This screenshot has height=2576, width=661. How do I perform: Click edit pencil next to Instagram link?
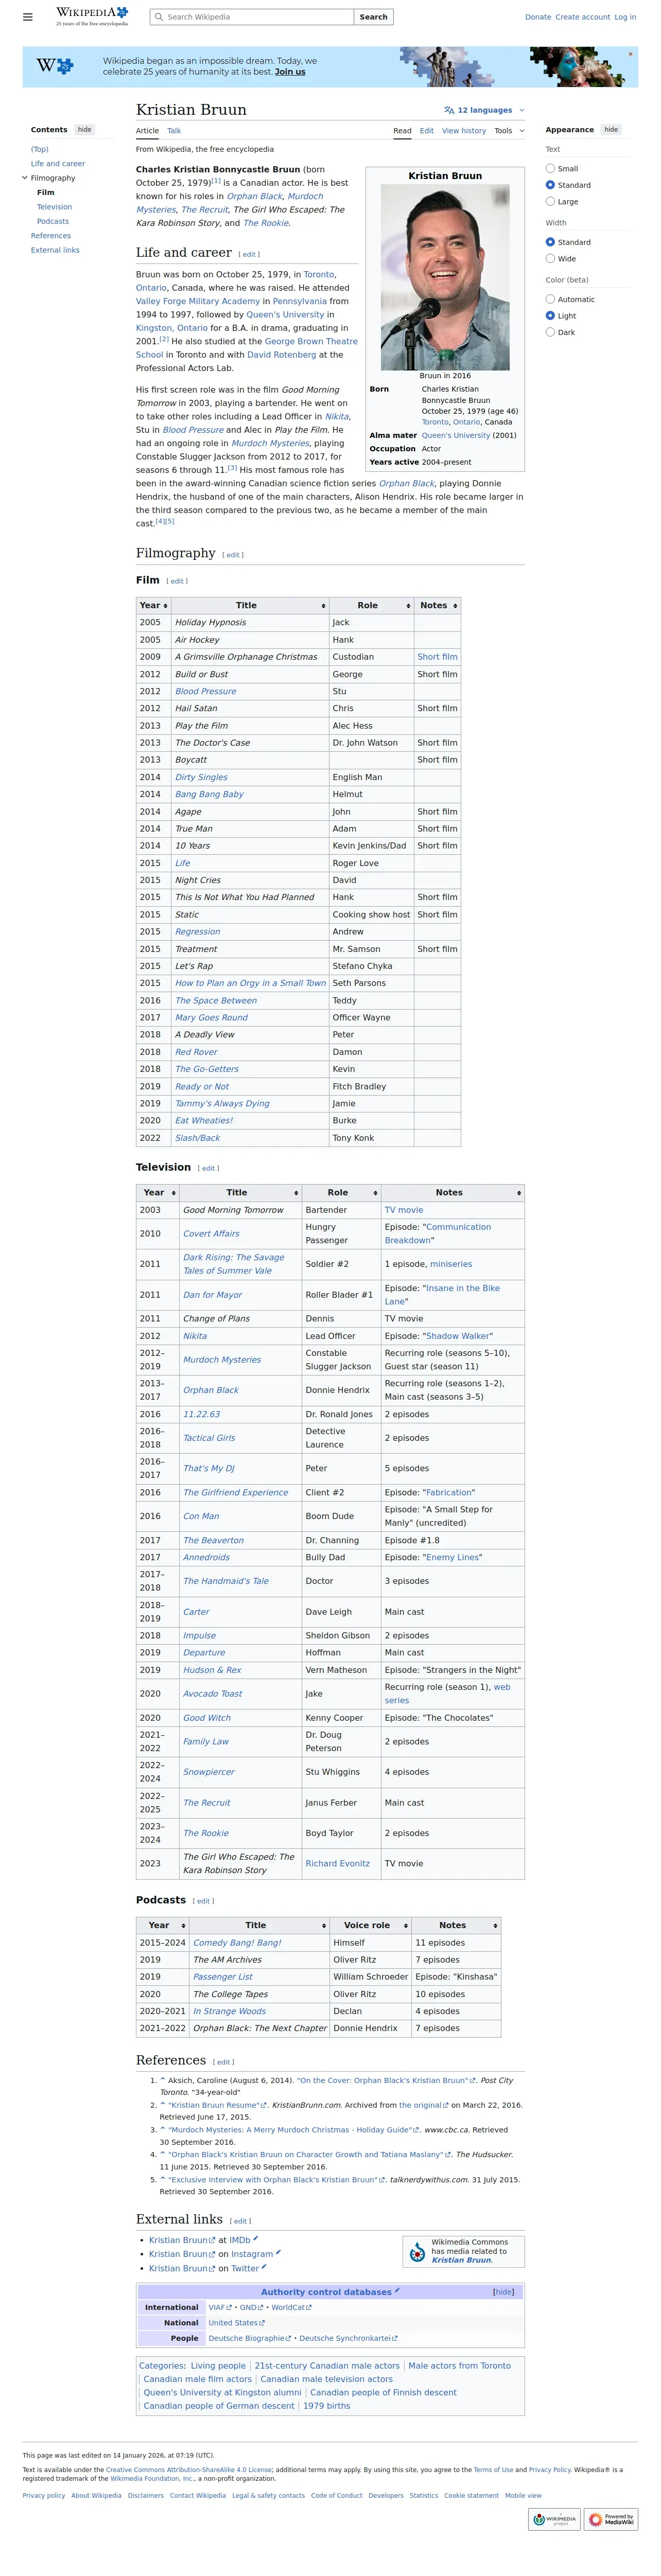(278, 2253)
